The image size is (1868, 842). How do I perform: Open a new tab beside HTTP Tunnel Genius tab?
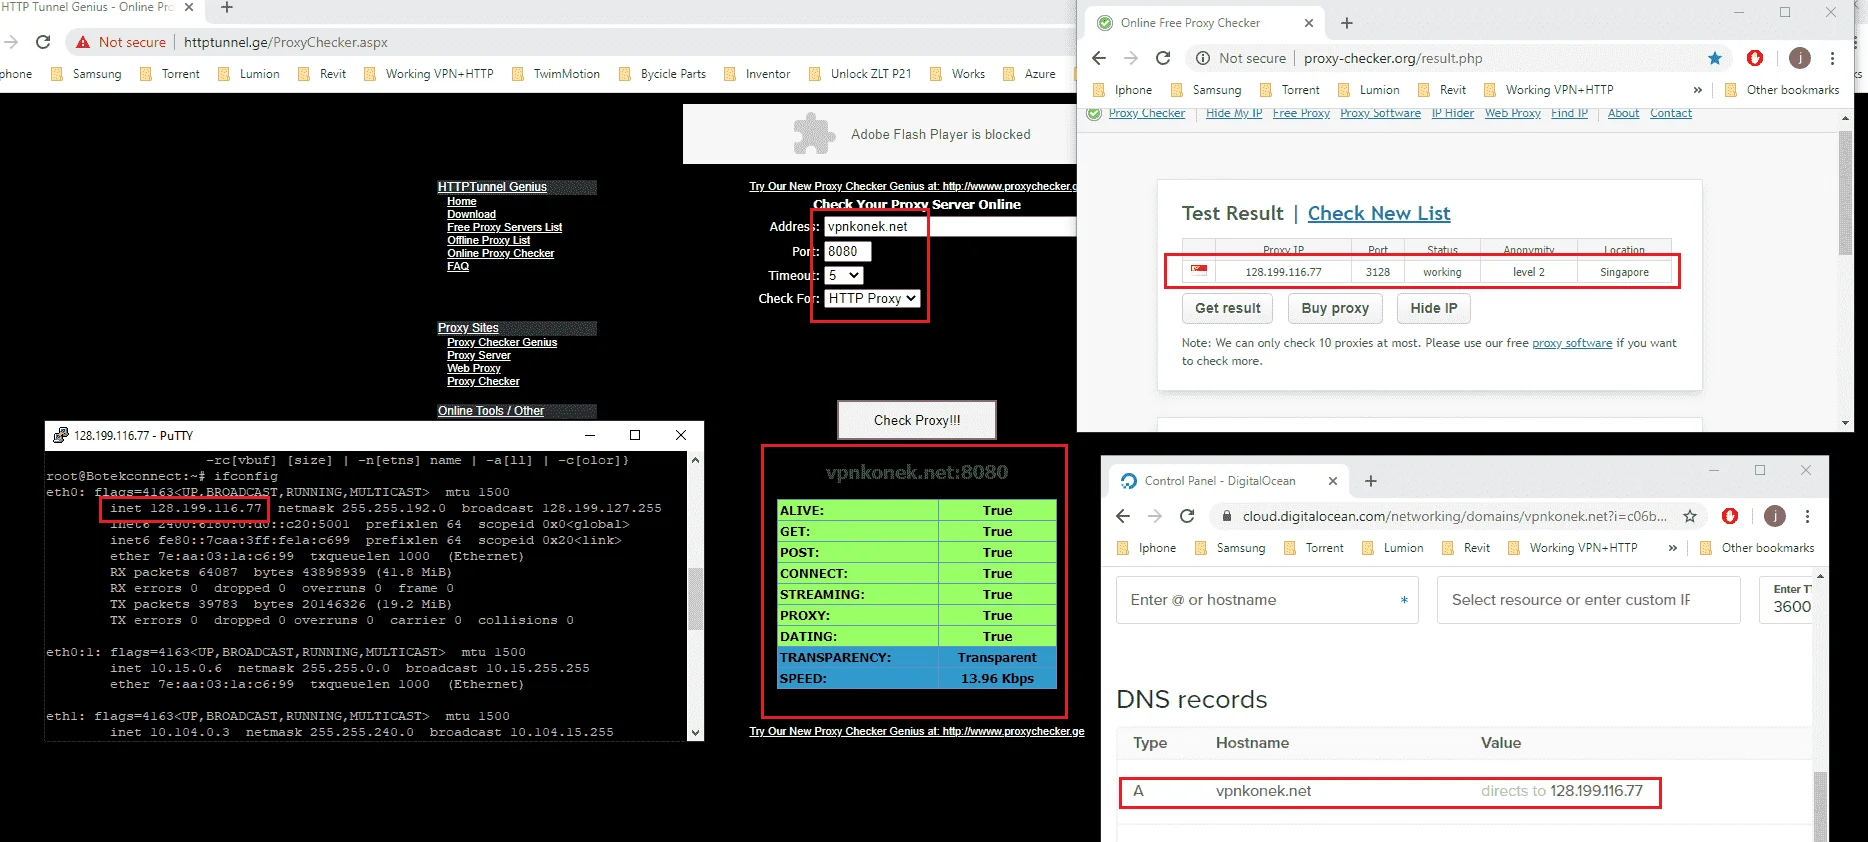click(x=227, y=8)
